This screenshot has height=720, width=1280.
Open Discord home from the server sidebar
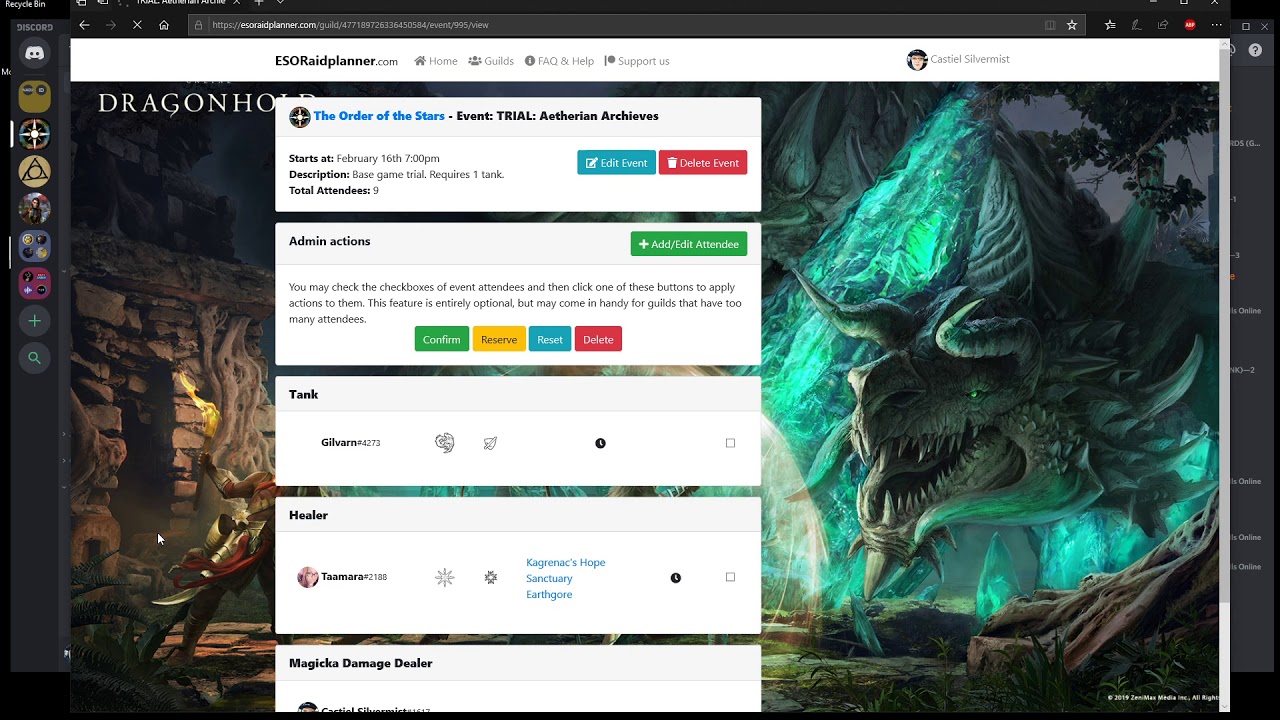pyautogui.click(x=34, y=53)
